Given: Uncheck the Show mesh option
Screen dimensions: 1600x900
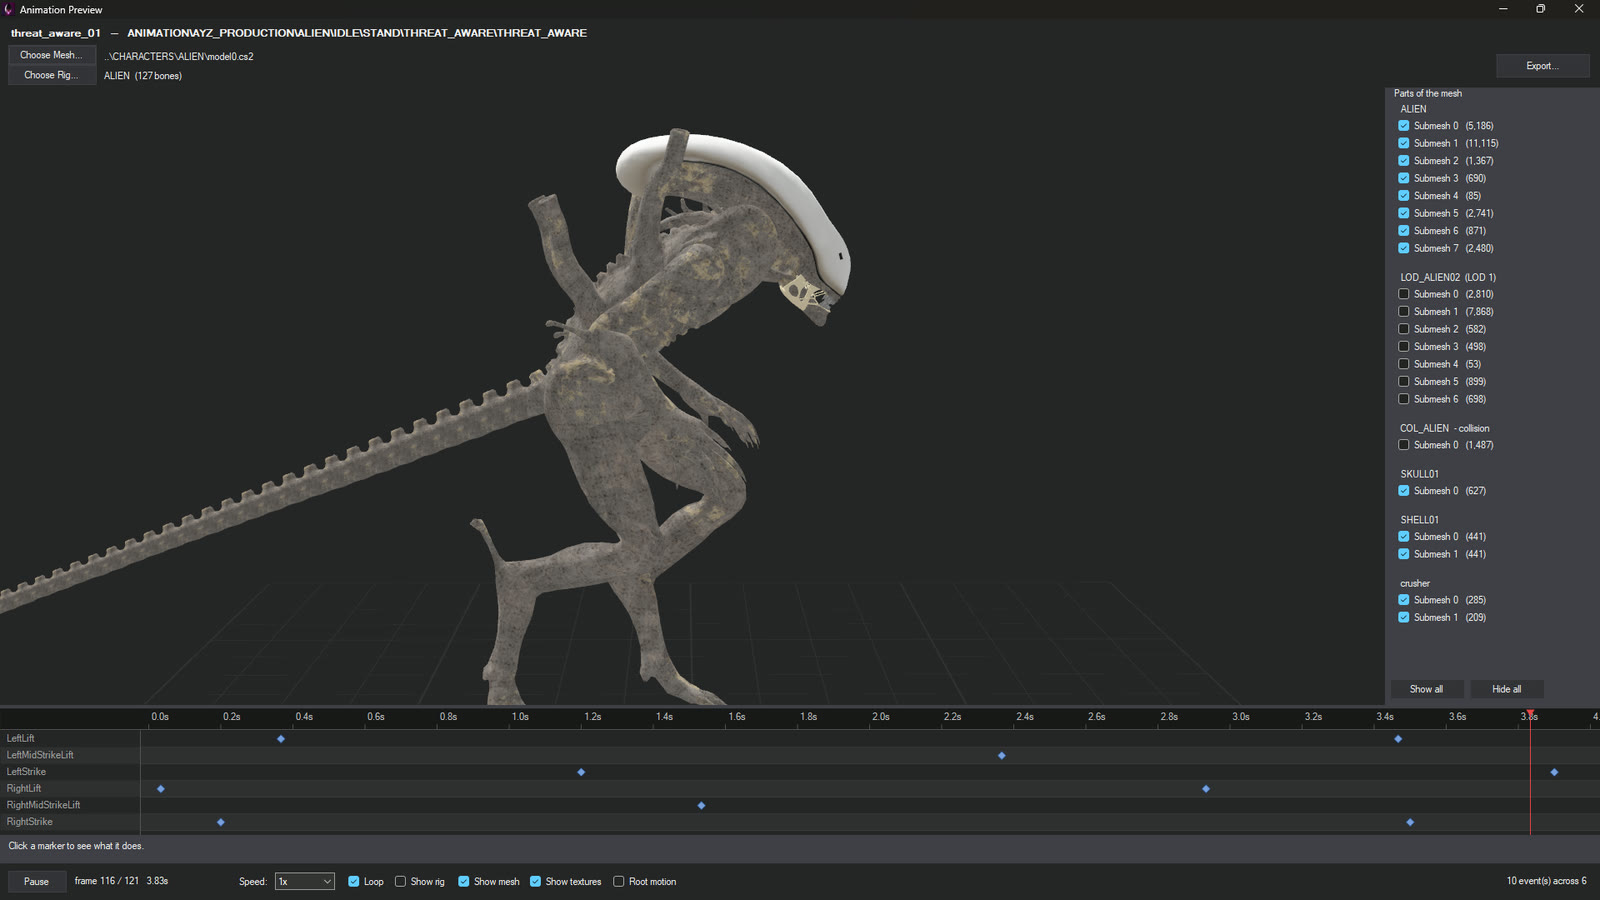Looking at the screenshot, I should pyautogui.click(x=464, y=882).
